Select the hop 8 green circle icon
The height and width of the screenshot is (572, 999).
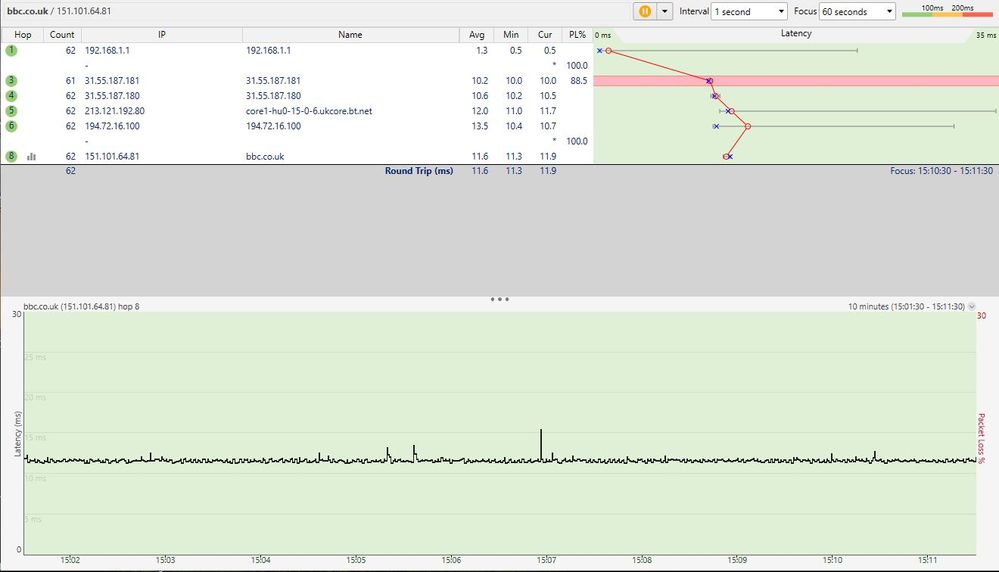coord(11,156)
